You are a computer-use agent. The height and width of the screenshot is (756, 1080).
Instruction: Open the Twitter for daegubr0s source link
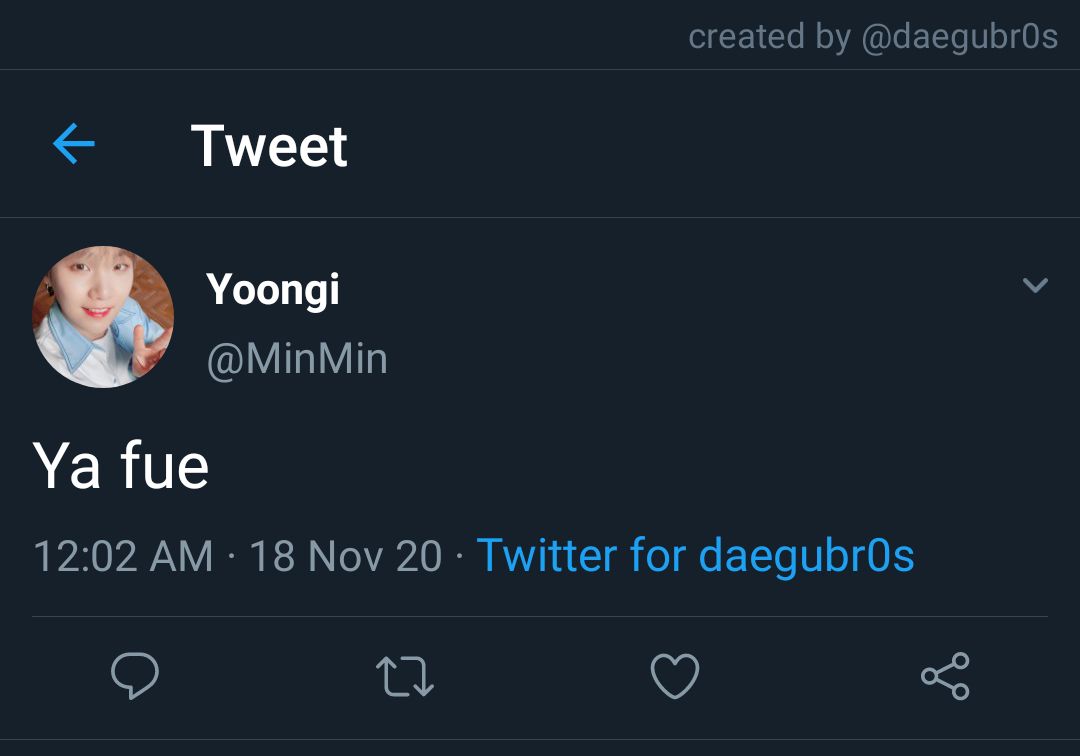point(696,556)
